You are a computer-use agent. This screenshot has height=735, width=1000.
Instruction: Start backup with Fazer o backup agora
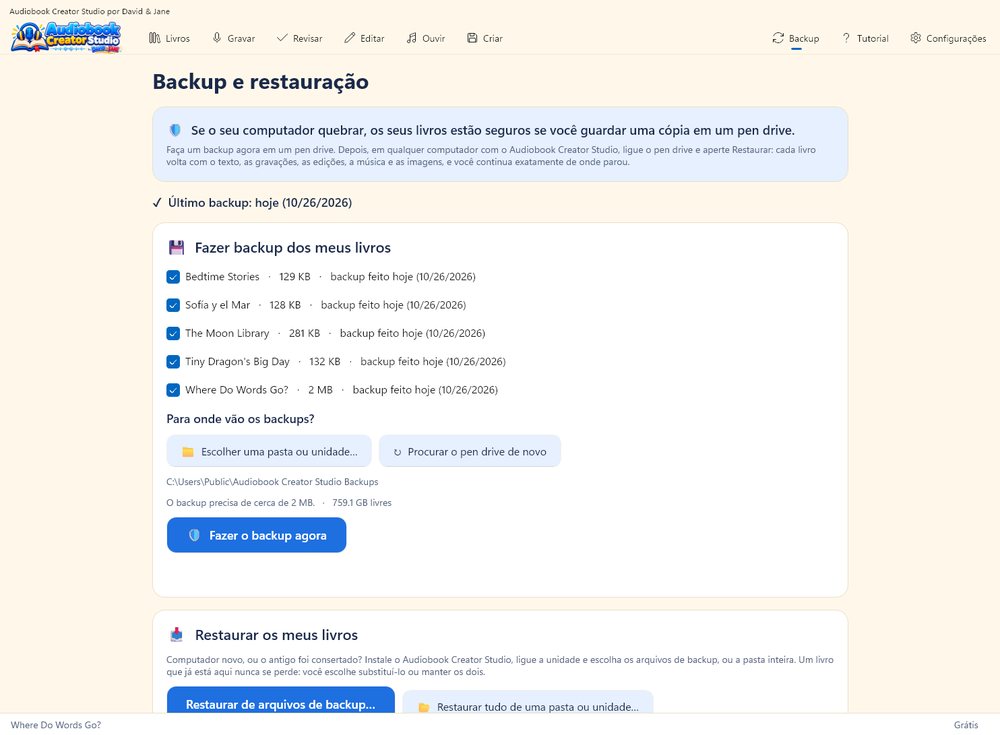(256, 535)
